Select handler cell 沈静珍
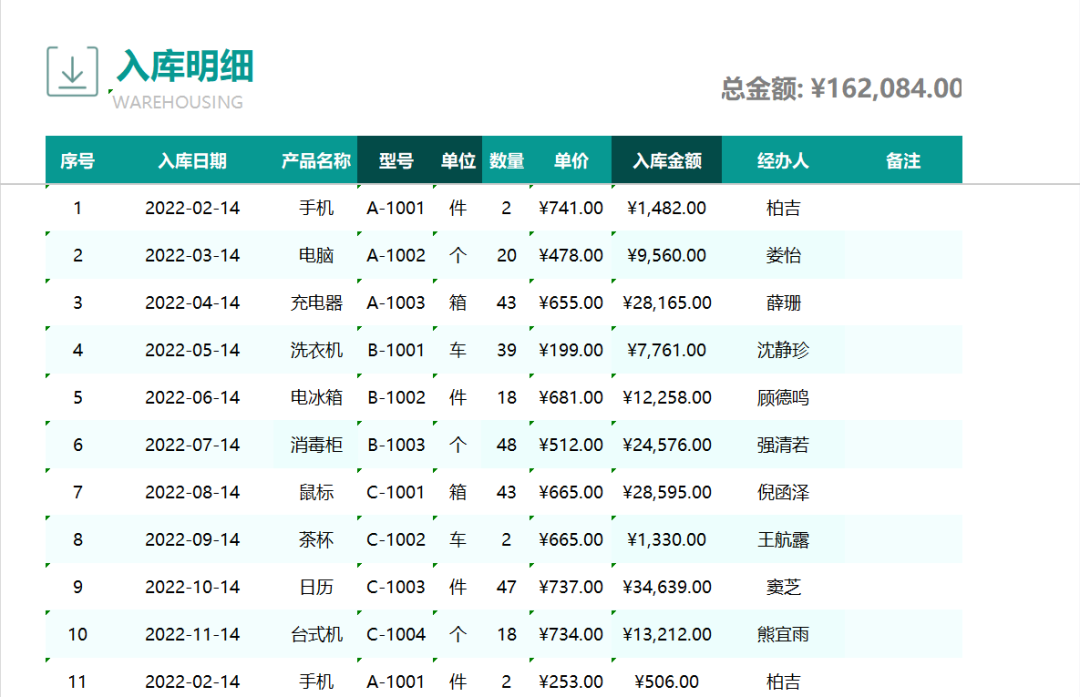The height and width of the screenshot is (697, 1080). point(783,350)
